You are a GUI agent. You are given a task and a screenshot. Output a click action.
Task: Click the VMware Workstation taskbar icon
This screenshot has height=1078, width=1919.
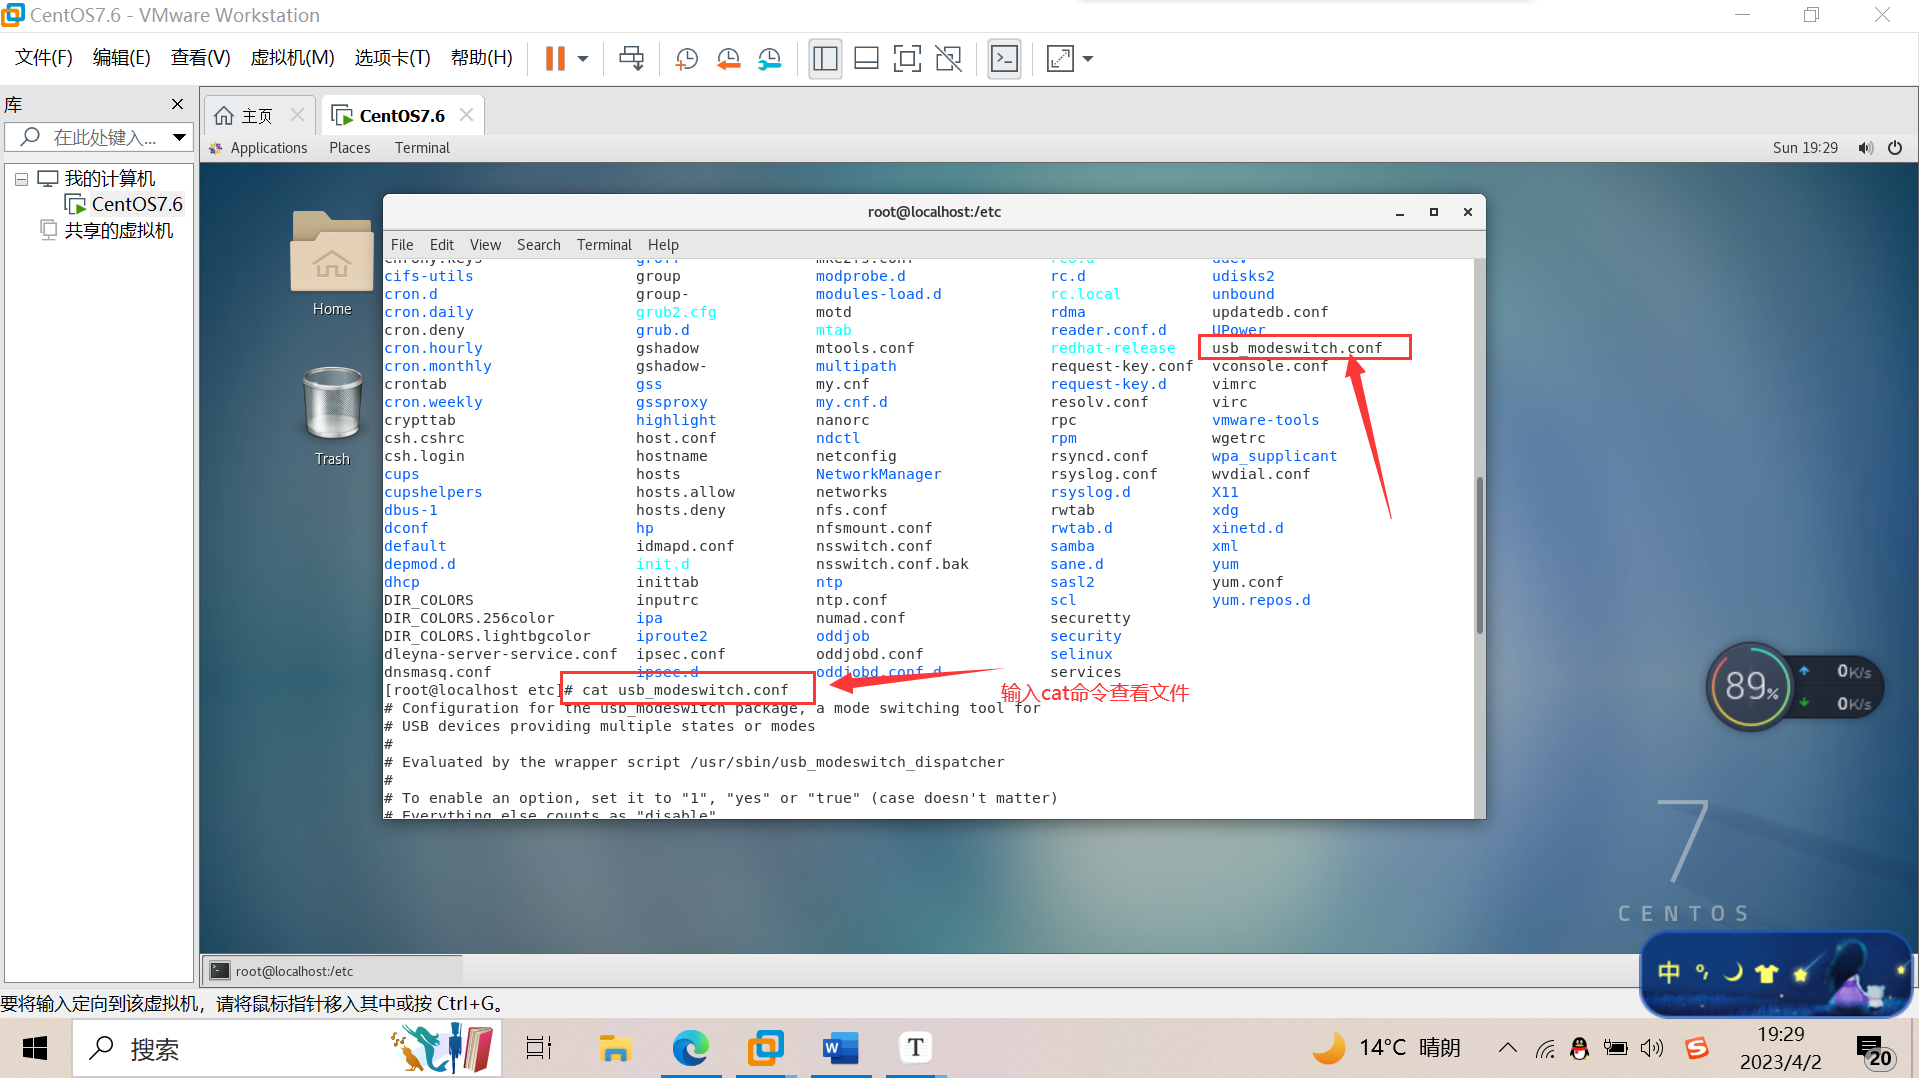765,1048
